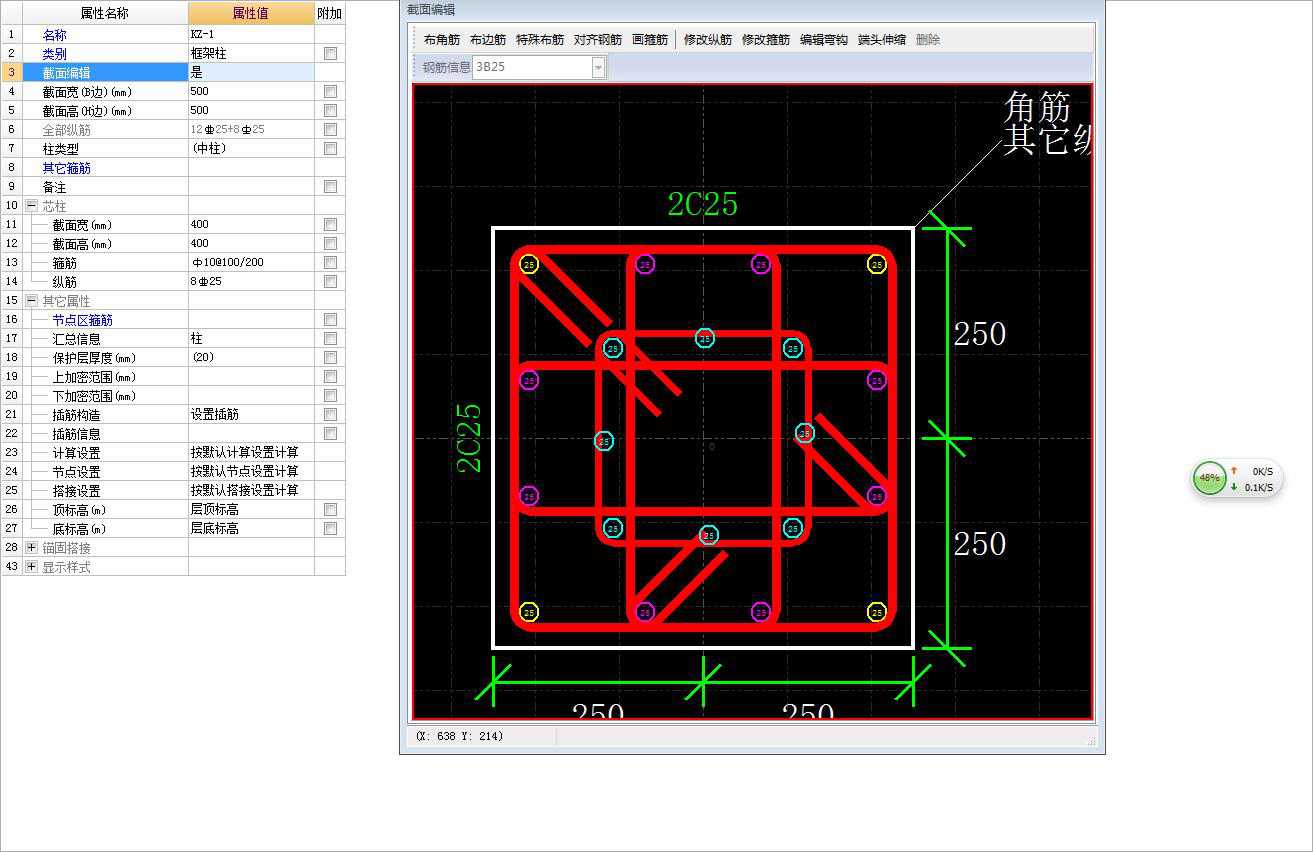Viewport: 1313px width, 852px height.
Task: Click the 全部纵筋 value 12⌀25+8⌀25
Action: (x=251, y=129)
